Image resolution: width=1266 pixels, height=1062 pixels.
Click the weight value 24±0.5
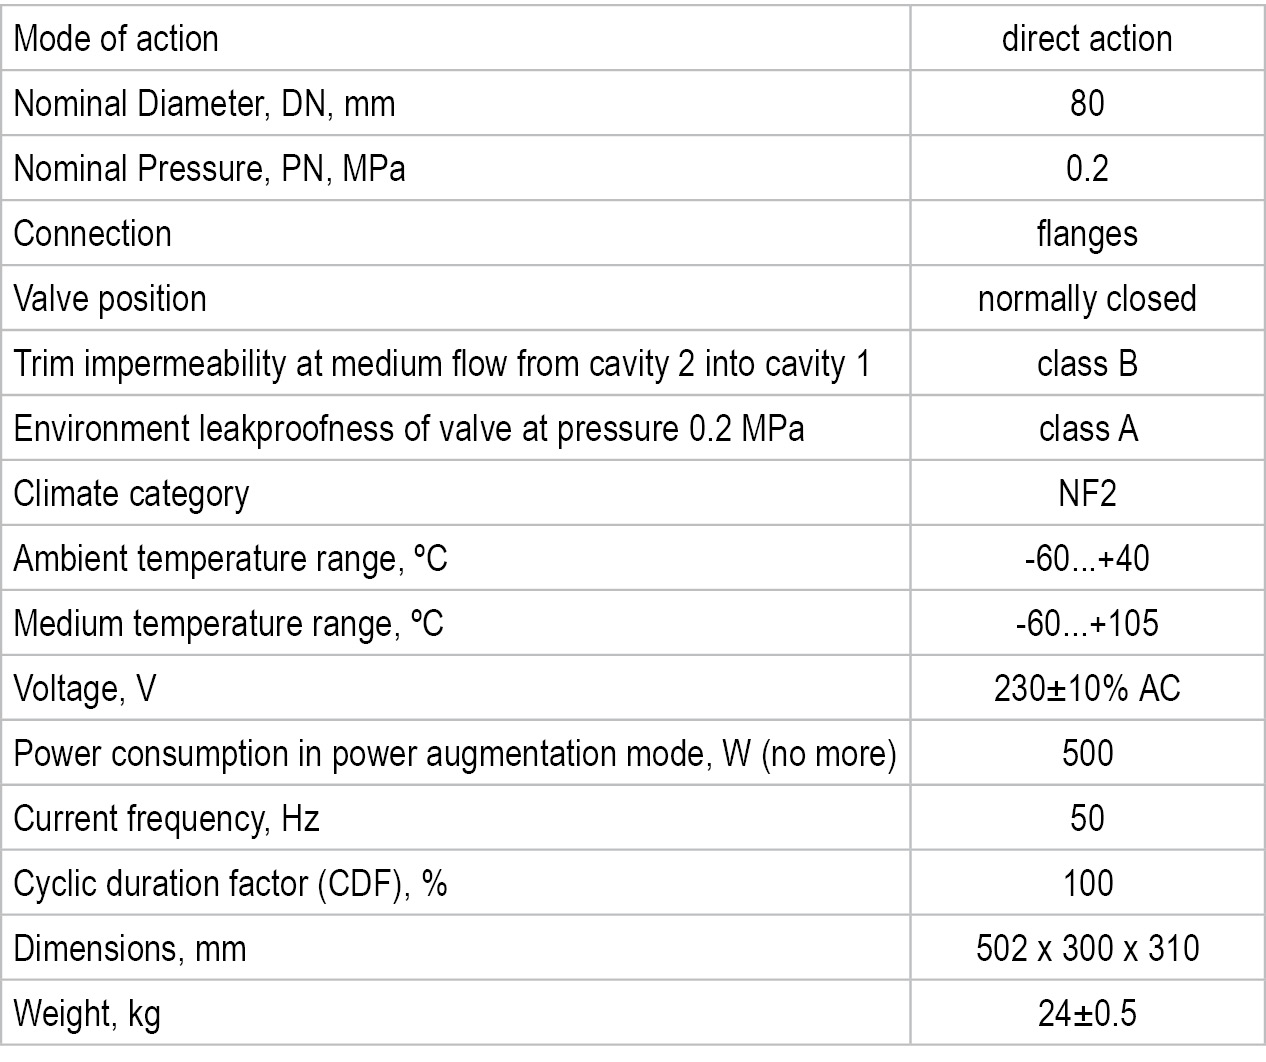(1087, 1014)
